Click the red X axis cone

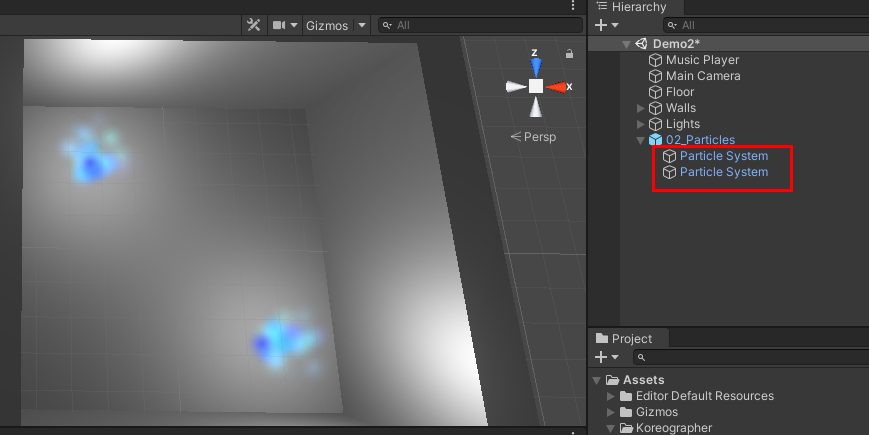[x=556, y=87]
